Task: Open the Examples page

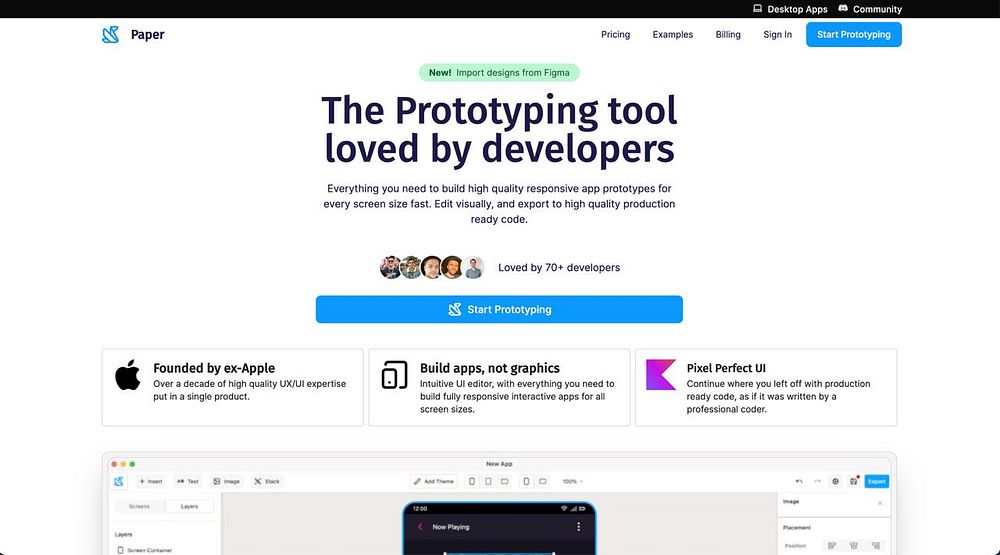Action: 672,34
